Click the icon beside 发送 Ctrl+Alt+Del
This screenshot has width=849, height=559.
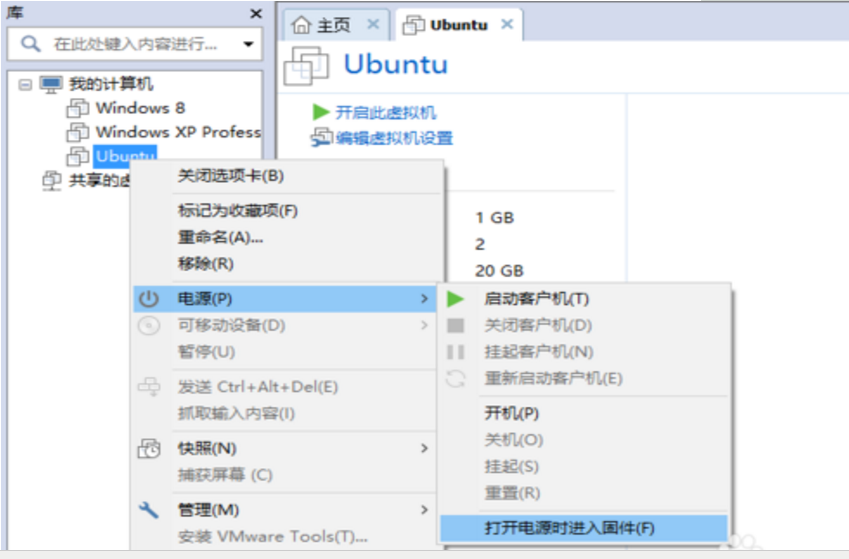(x=149, y=387)
